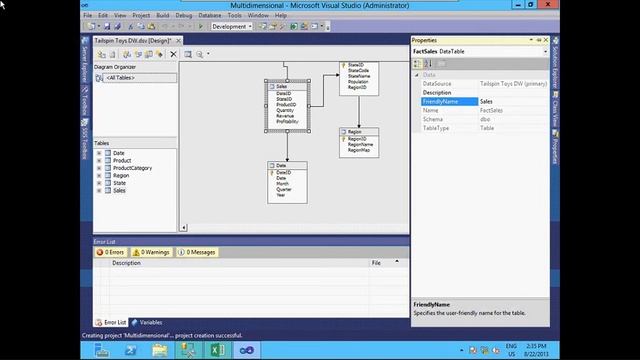Click the Refresh icon in the data source view toolbar
Viewport: 640px width, 360px height.
click(112, 54)
